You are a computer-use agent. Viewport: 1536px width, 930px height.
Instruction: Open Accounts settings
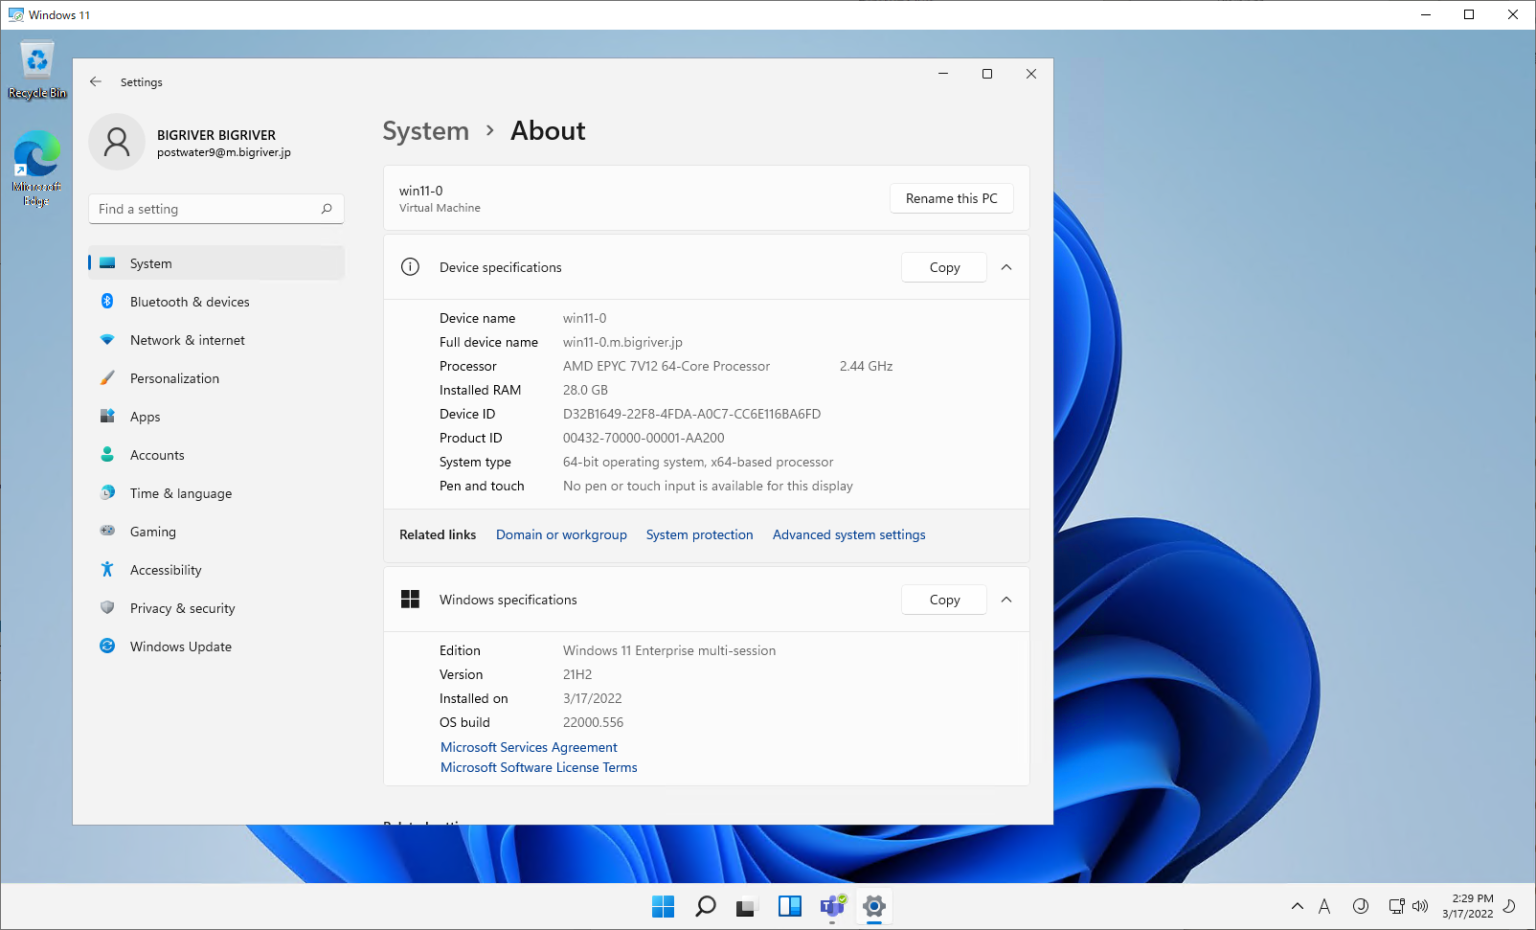(157, 455)
